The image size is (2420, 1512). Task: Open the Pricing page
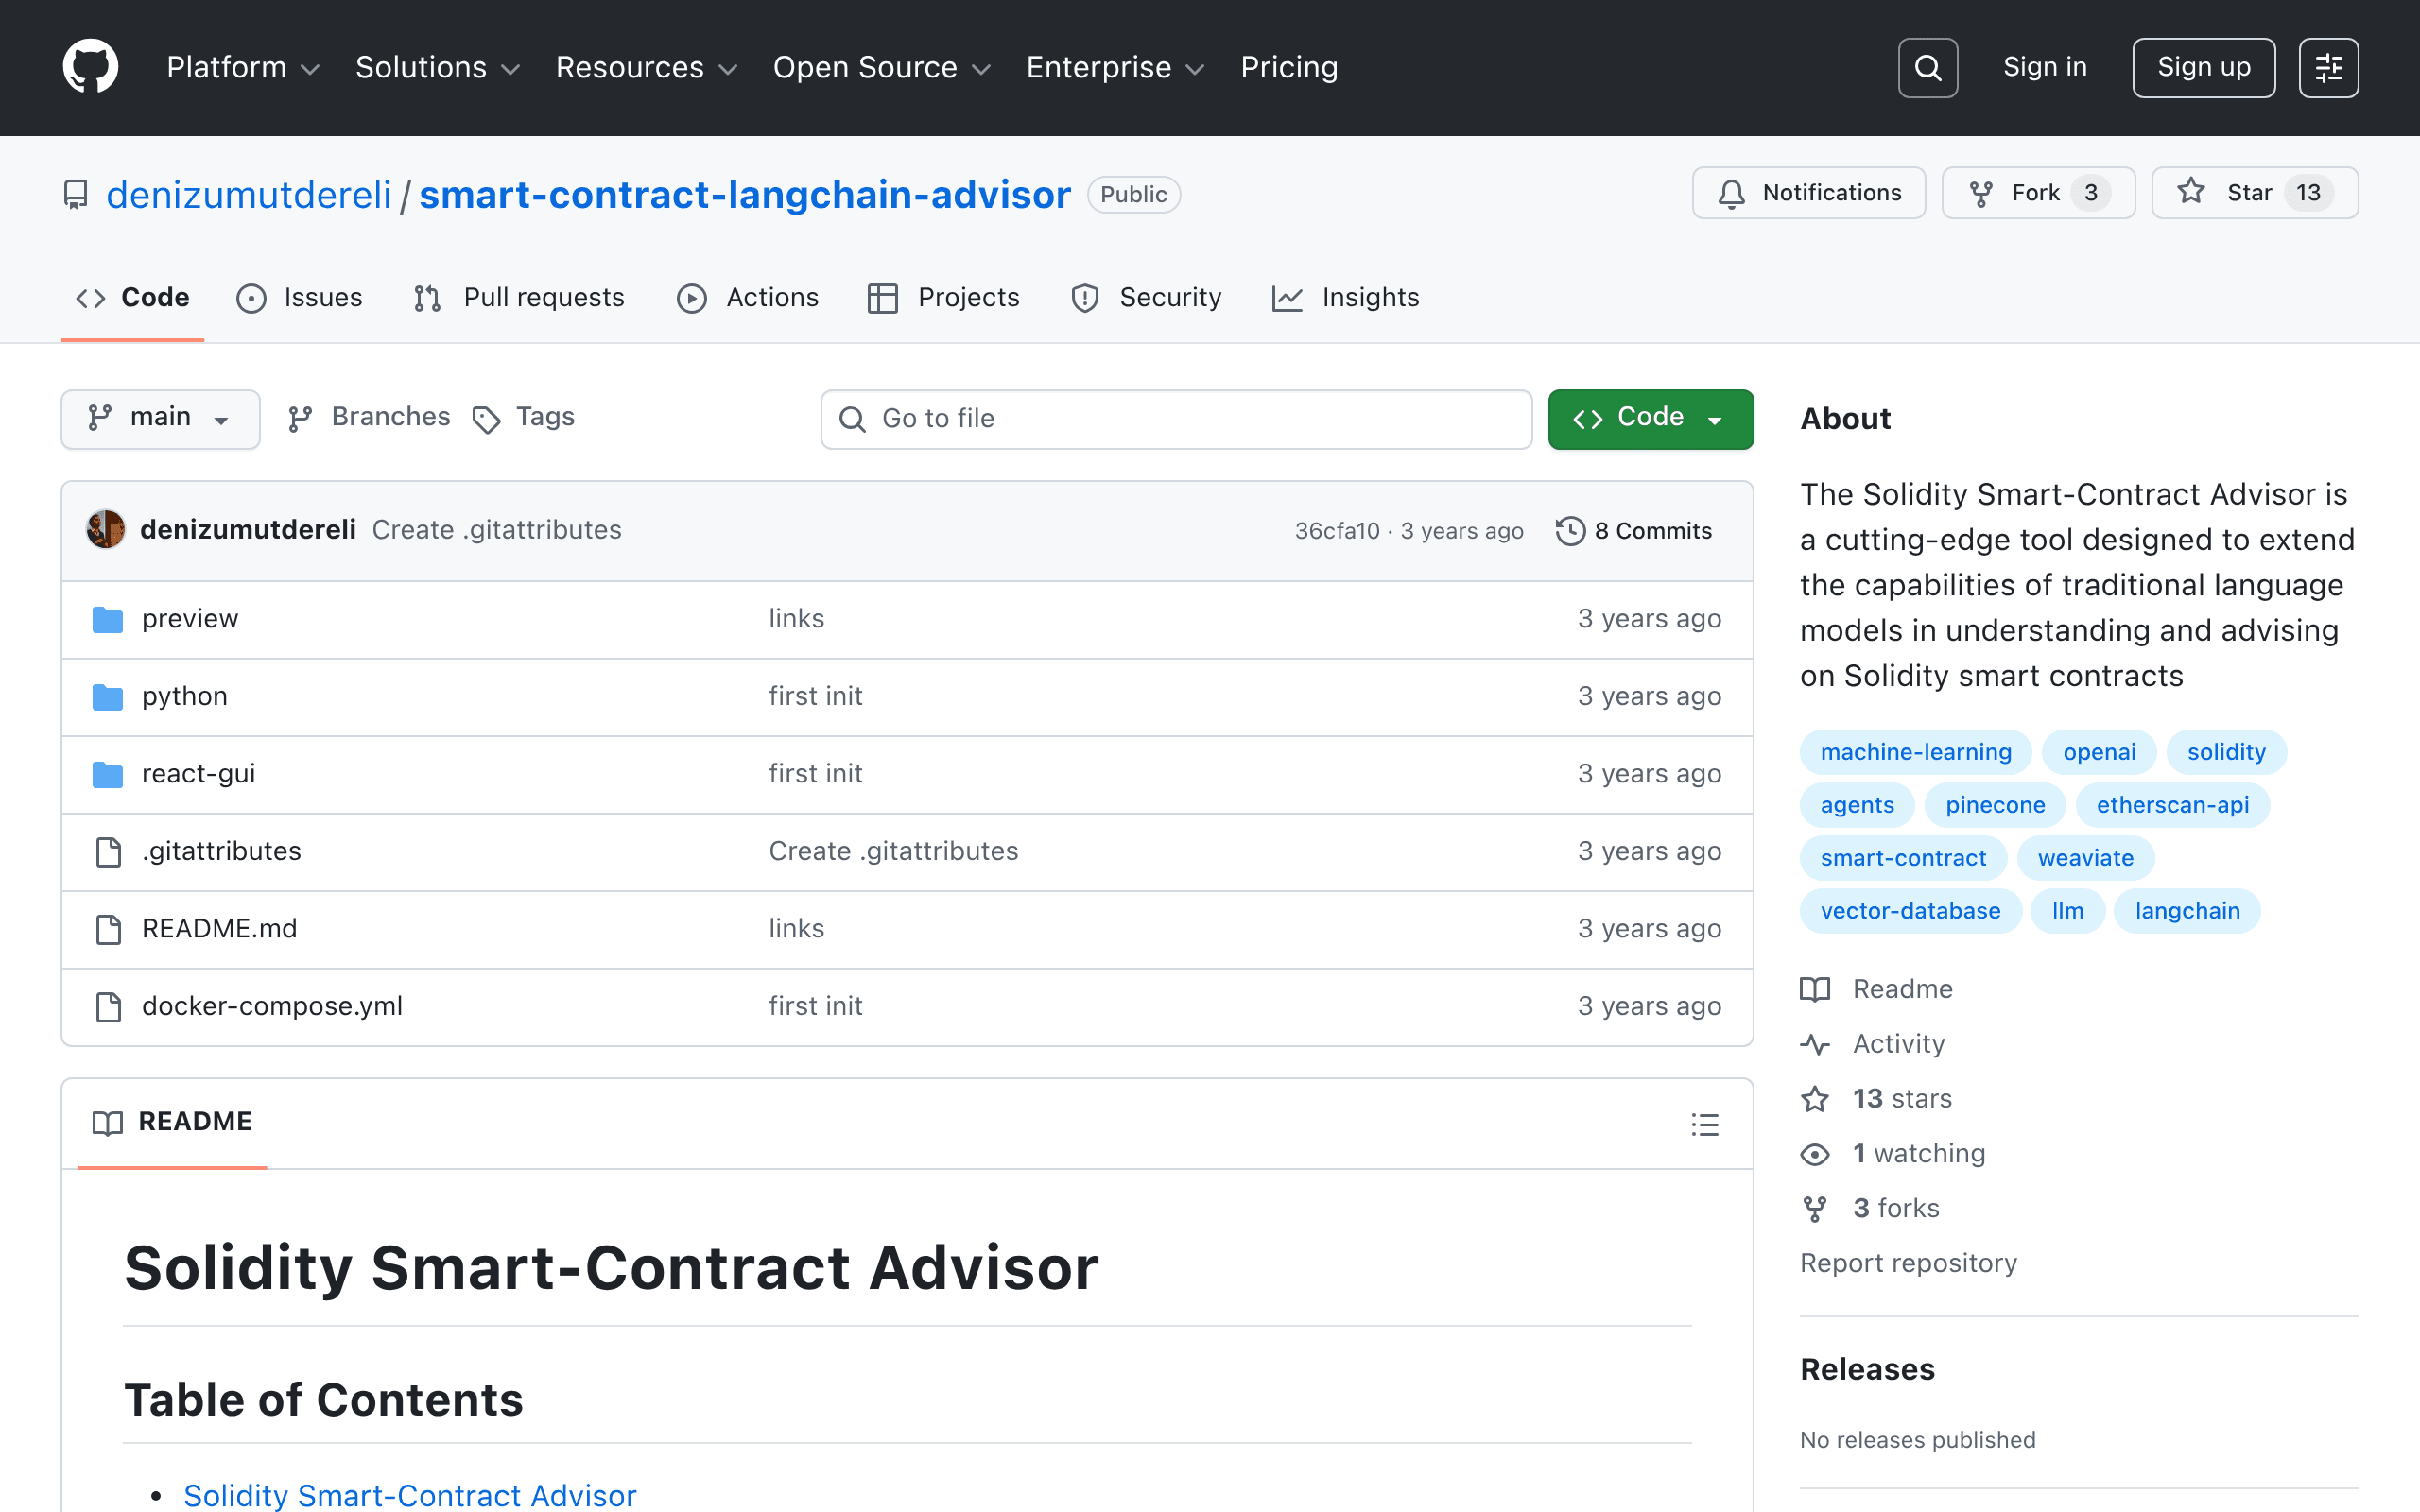(x=1289, y=67)
